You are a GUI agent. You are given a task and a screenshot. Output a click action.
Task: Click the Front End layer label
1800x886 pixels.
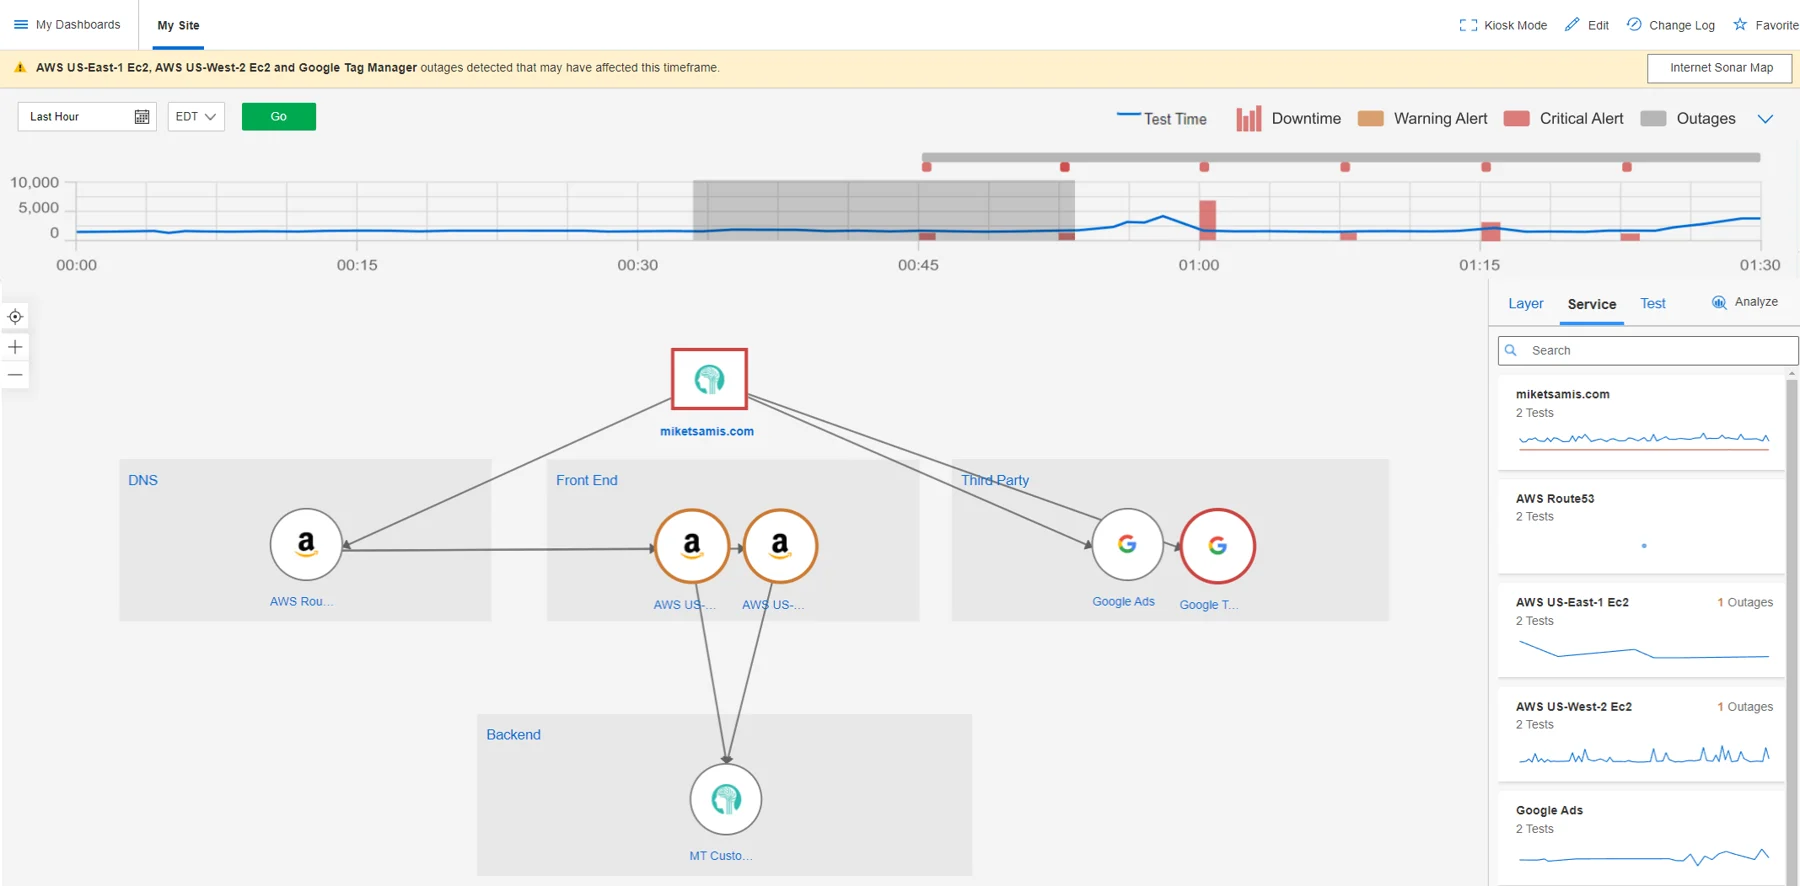[x=587, y=481]
